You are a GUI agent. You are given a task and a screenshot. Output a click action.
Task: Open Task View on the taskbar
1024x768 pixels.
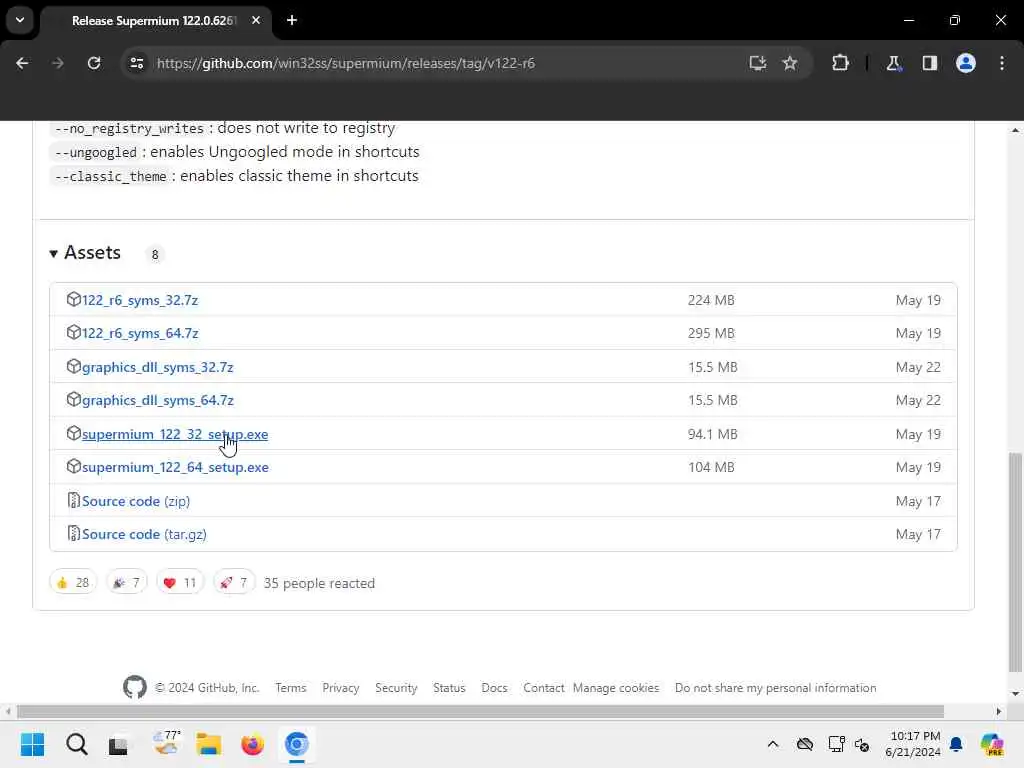[x=119, y=744]
